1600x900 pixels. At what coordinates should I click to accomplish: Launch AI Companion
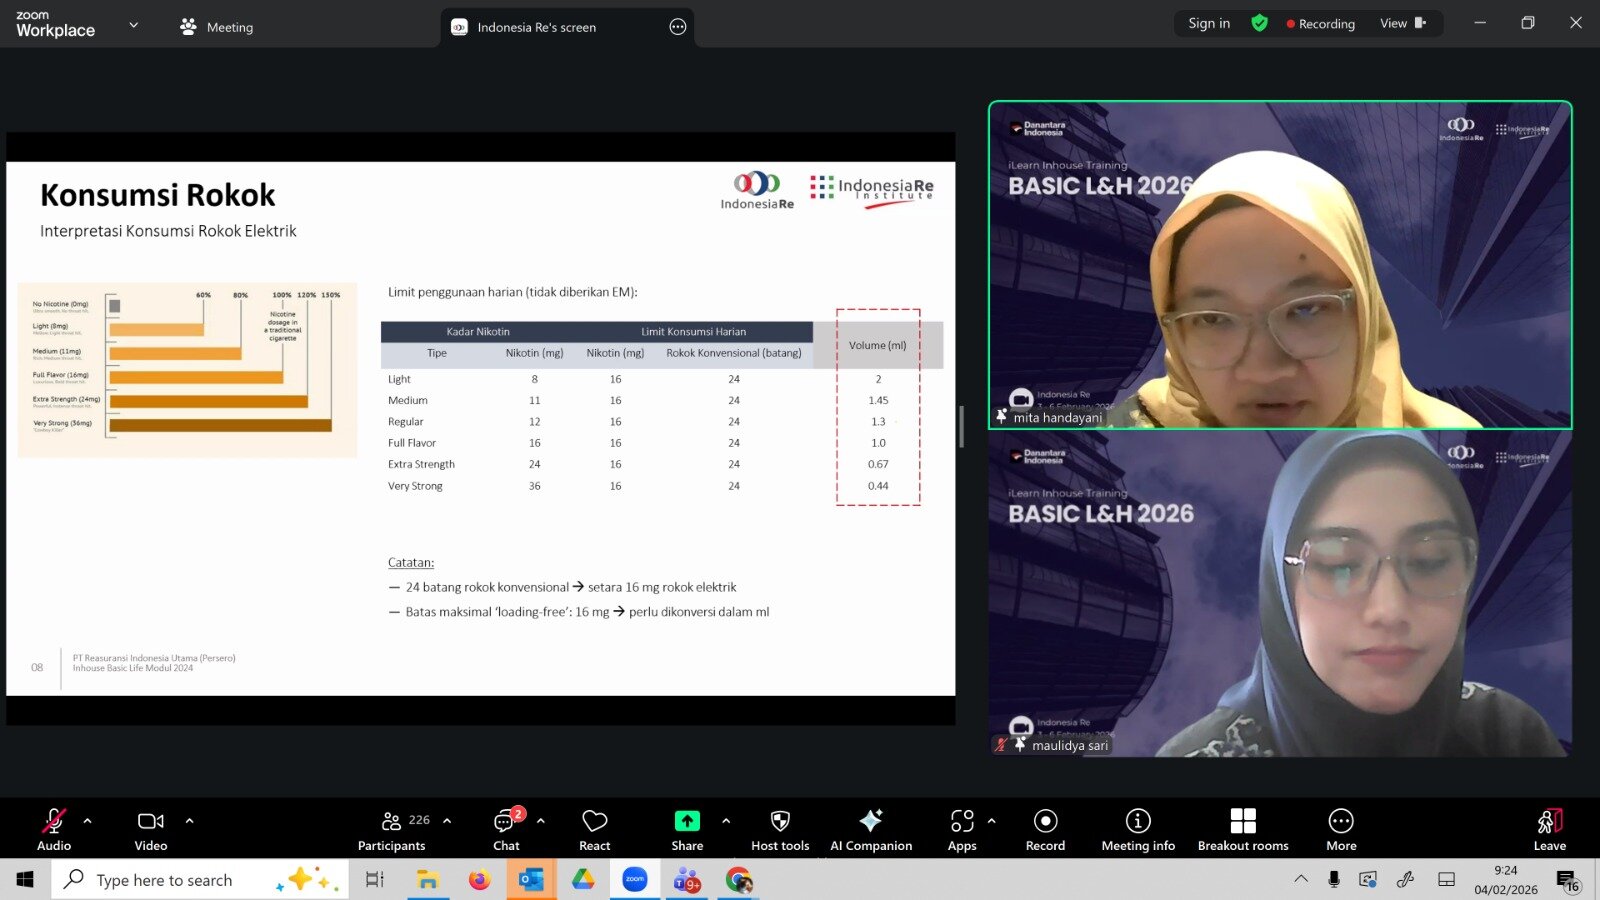pyautogui.click(x=871, y=829)
